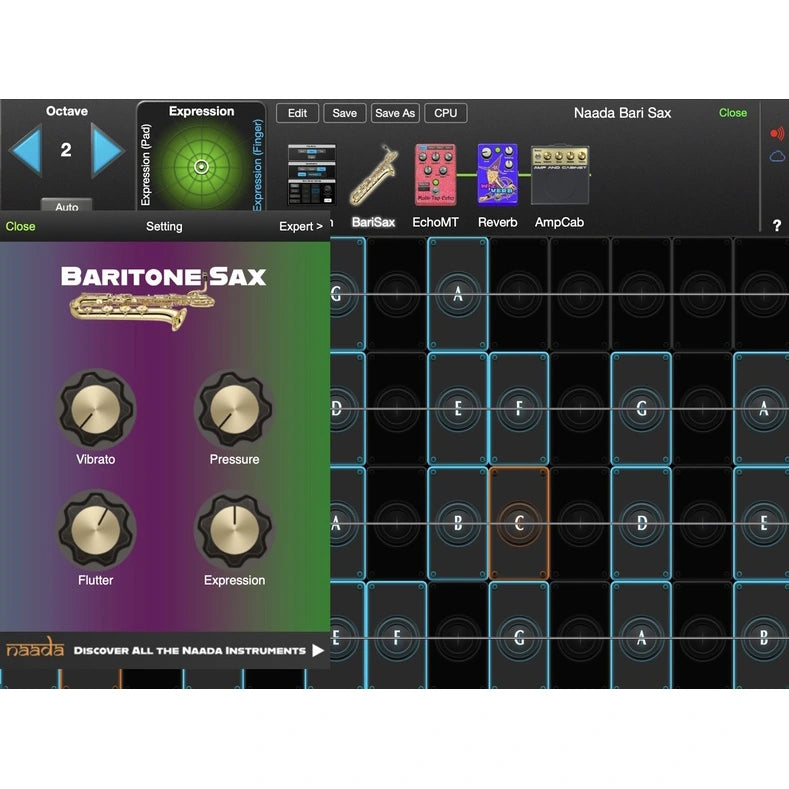
Task: Click the Vibrato knob
Action: [x=96, y=410]
